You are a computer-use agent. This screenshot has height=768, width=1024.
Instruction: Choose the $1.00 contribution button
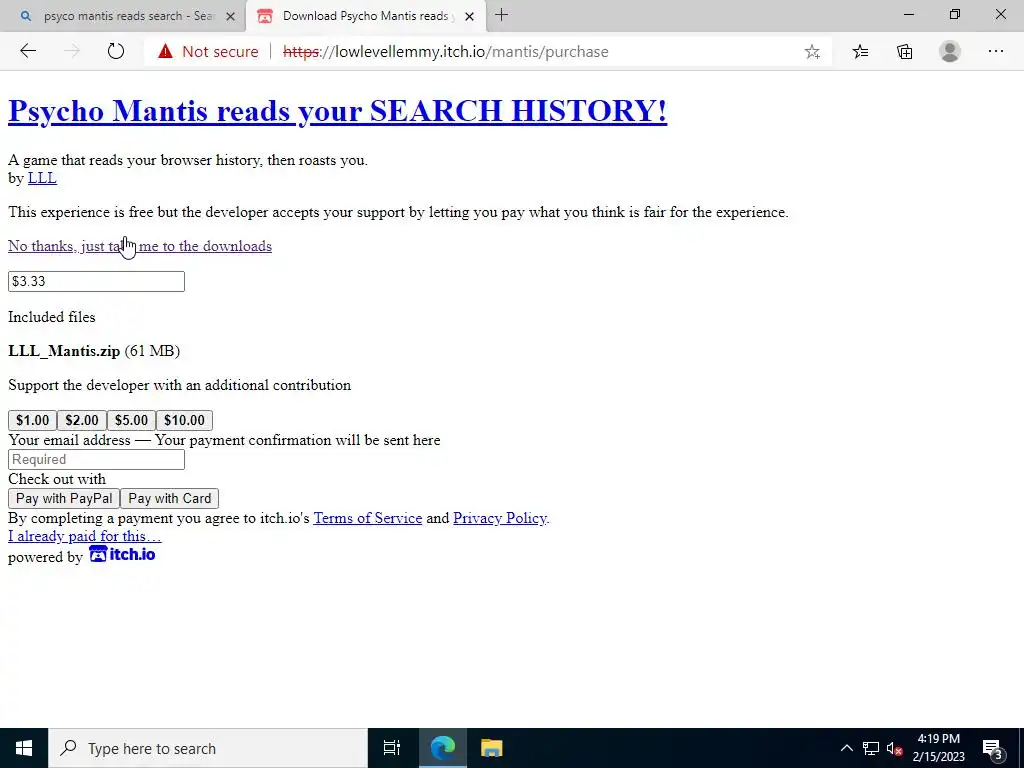click(33, 420)
